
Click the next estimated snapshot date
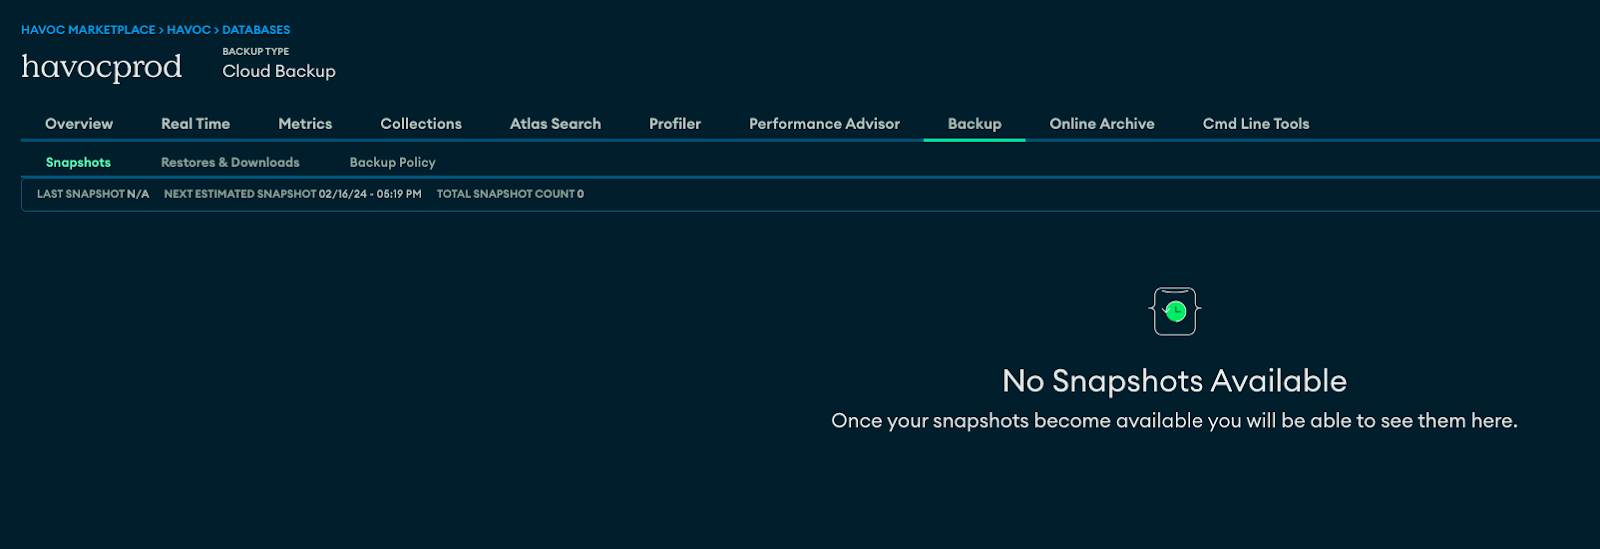tap(370, 194)
